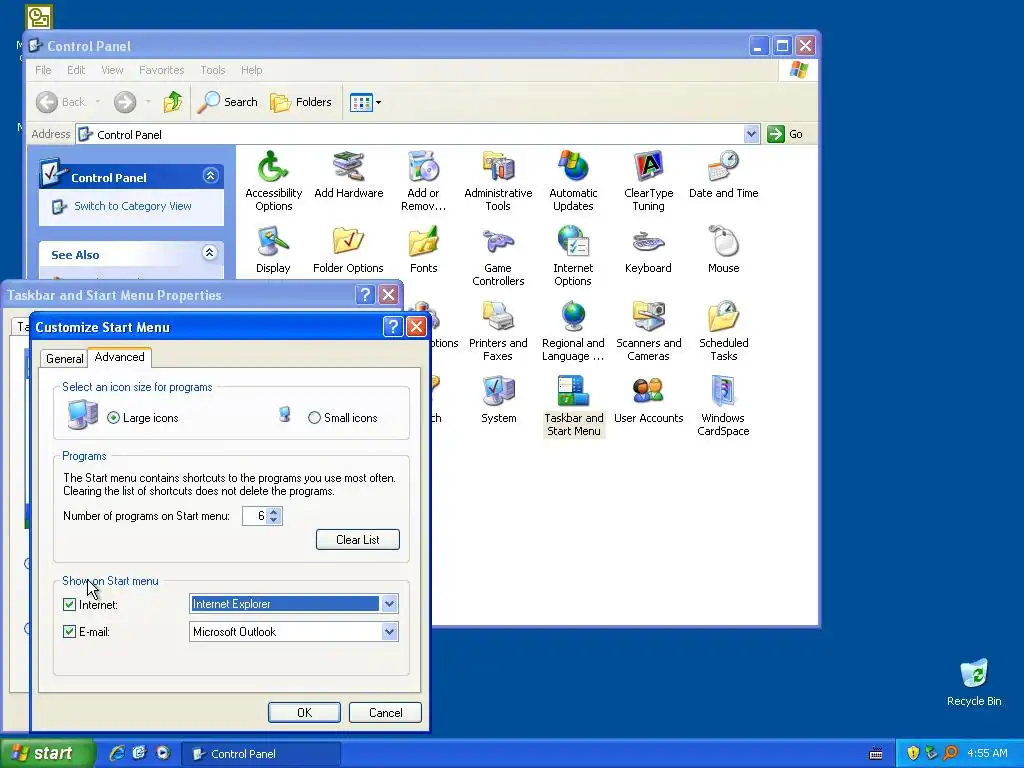This screenshot has width=1024, height=768.
Task: Click the Up folder toolbar icon
Action: 173,102
